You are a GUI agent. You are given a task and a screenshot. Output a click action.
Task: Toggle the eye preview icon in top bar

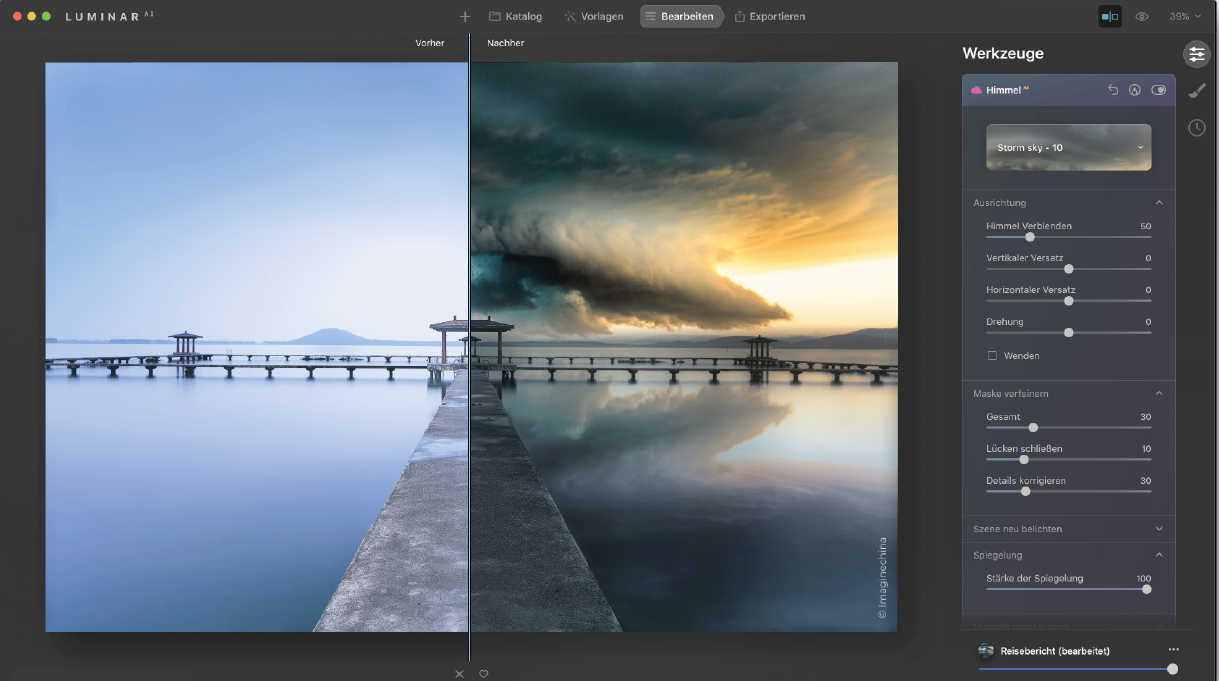click(1142, 17)
